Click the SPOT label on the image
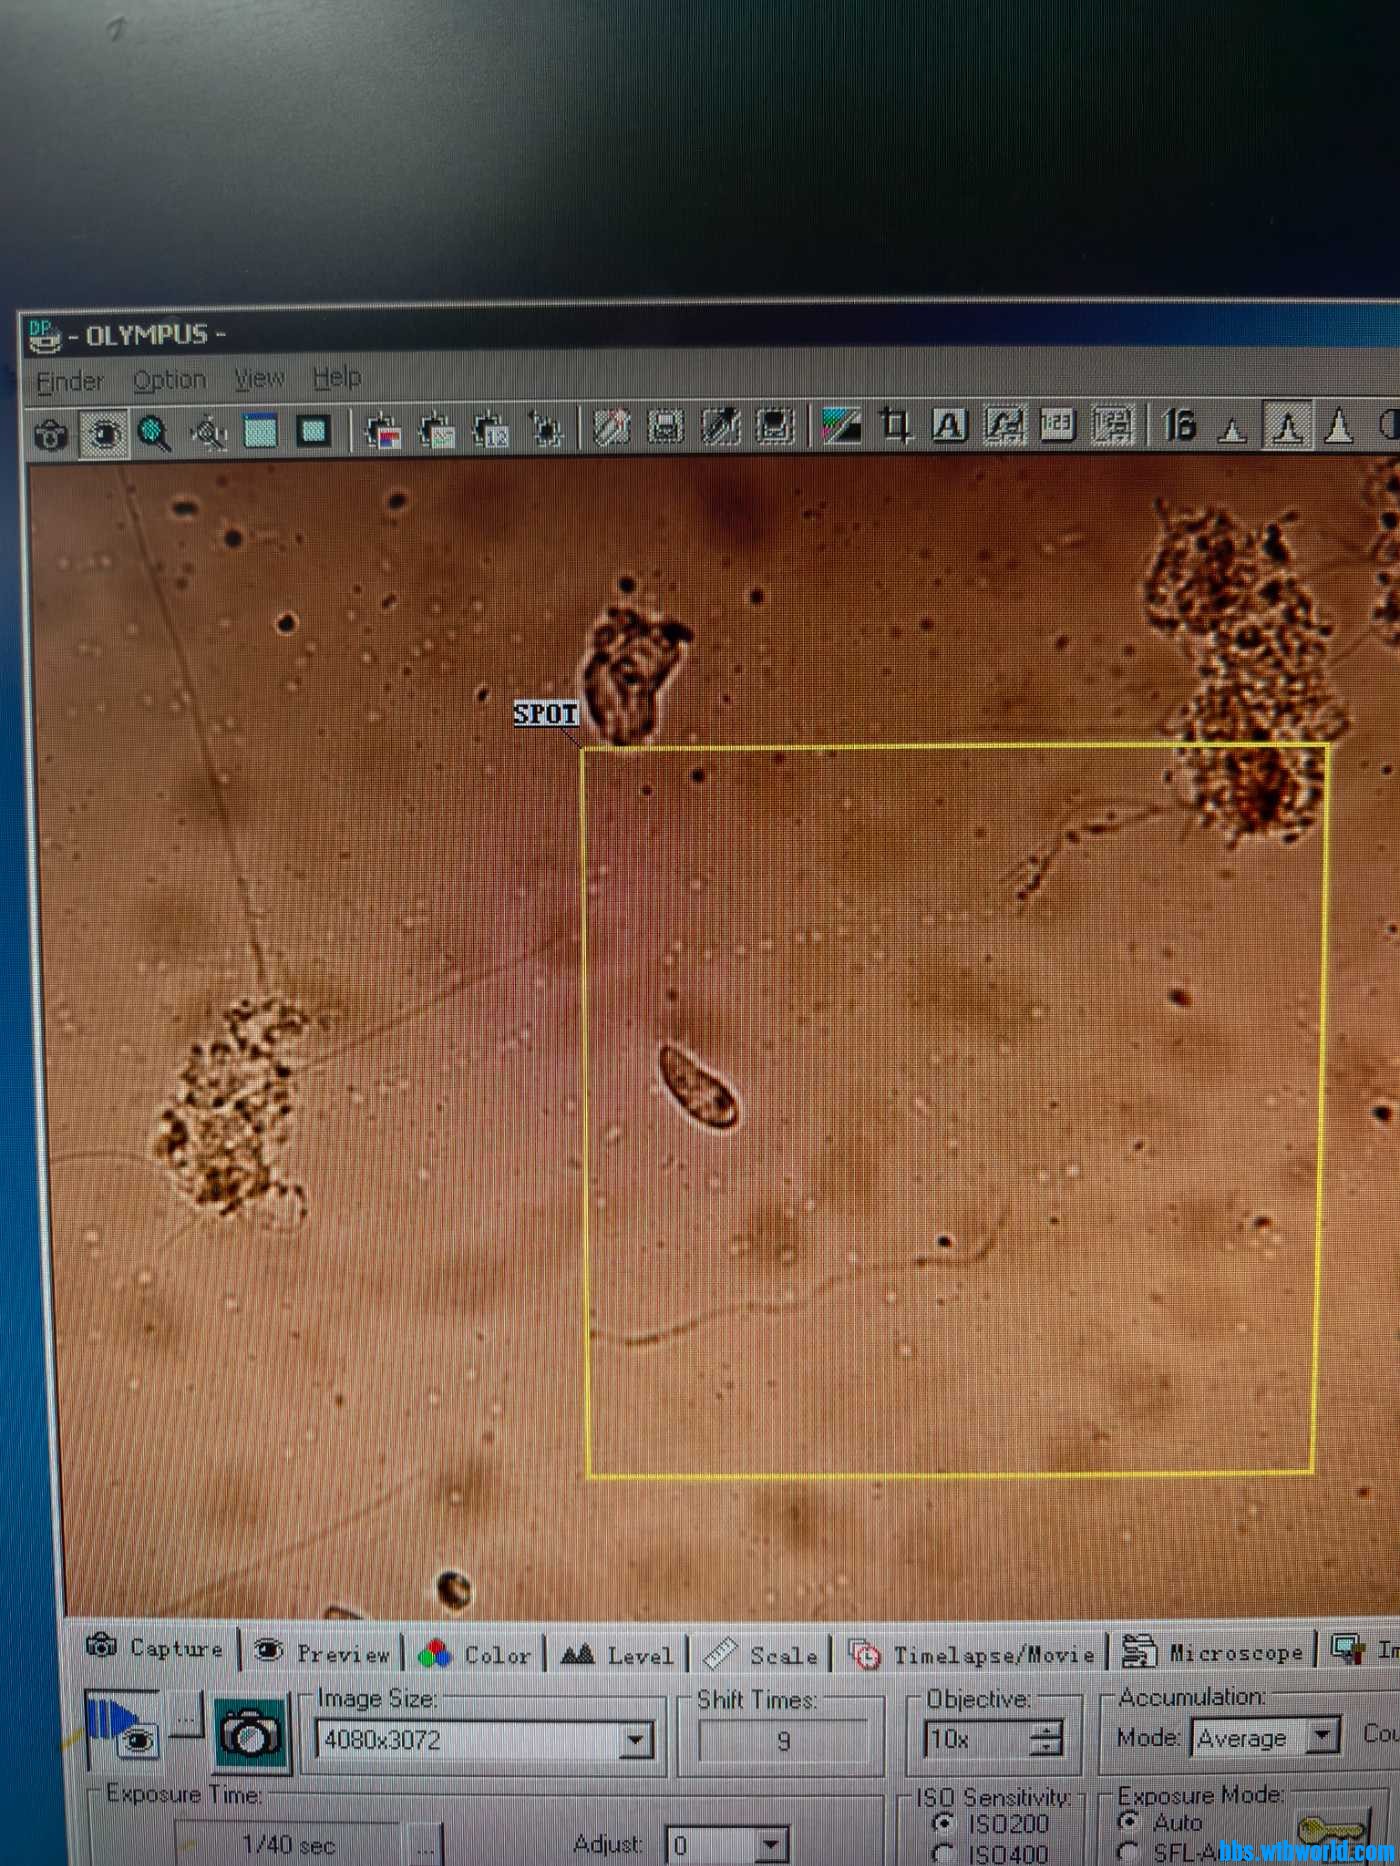Screen dimensions: 1400x1866 click(545, 714)
